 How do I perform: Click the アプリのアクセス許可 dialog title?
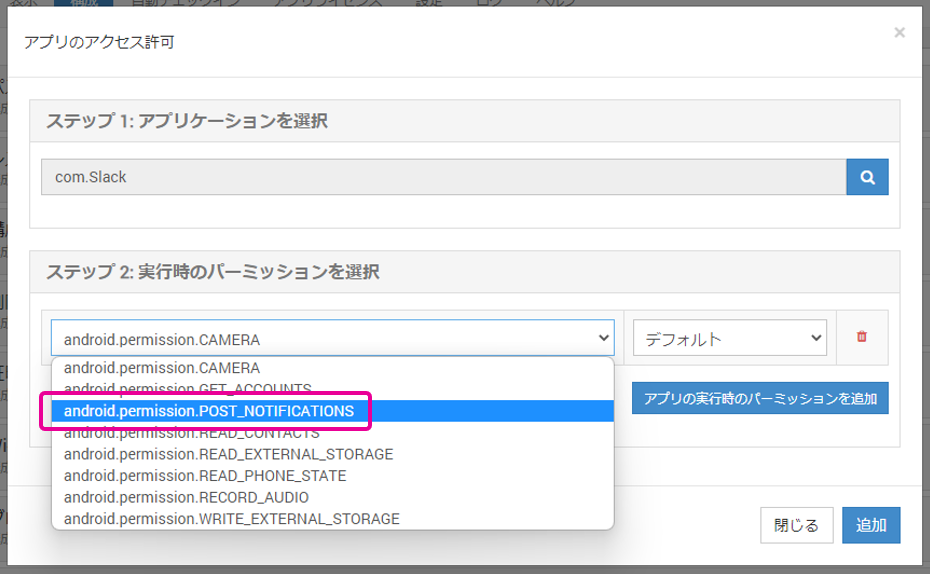[x=99, y=42]
